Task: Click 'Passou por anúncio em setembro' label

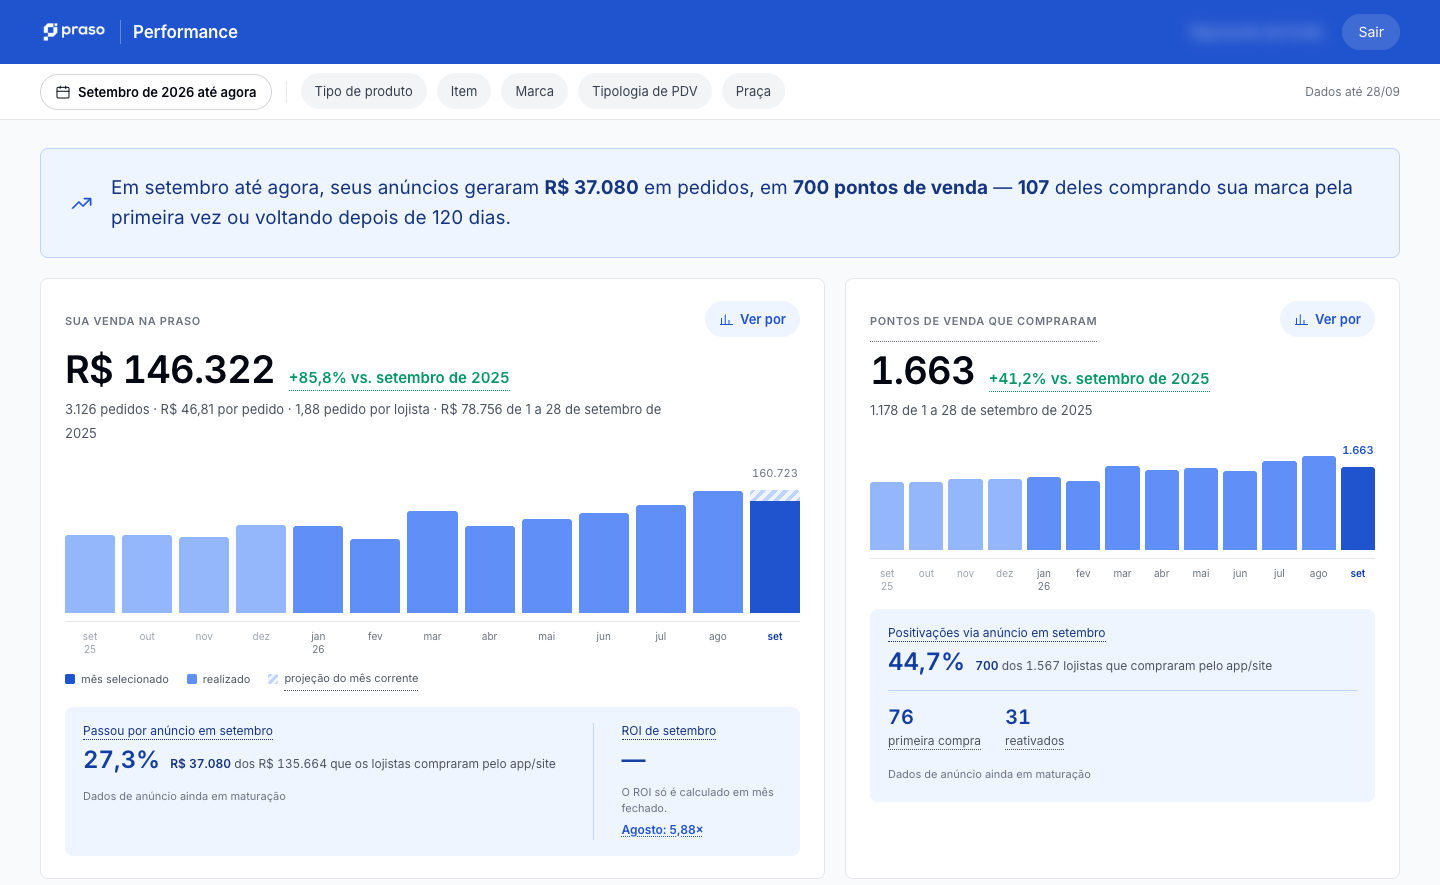Action: point(178,731)
